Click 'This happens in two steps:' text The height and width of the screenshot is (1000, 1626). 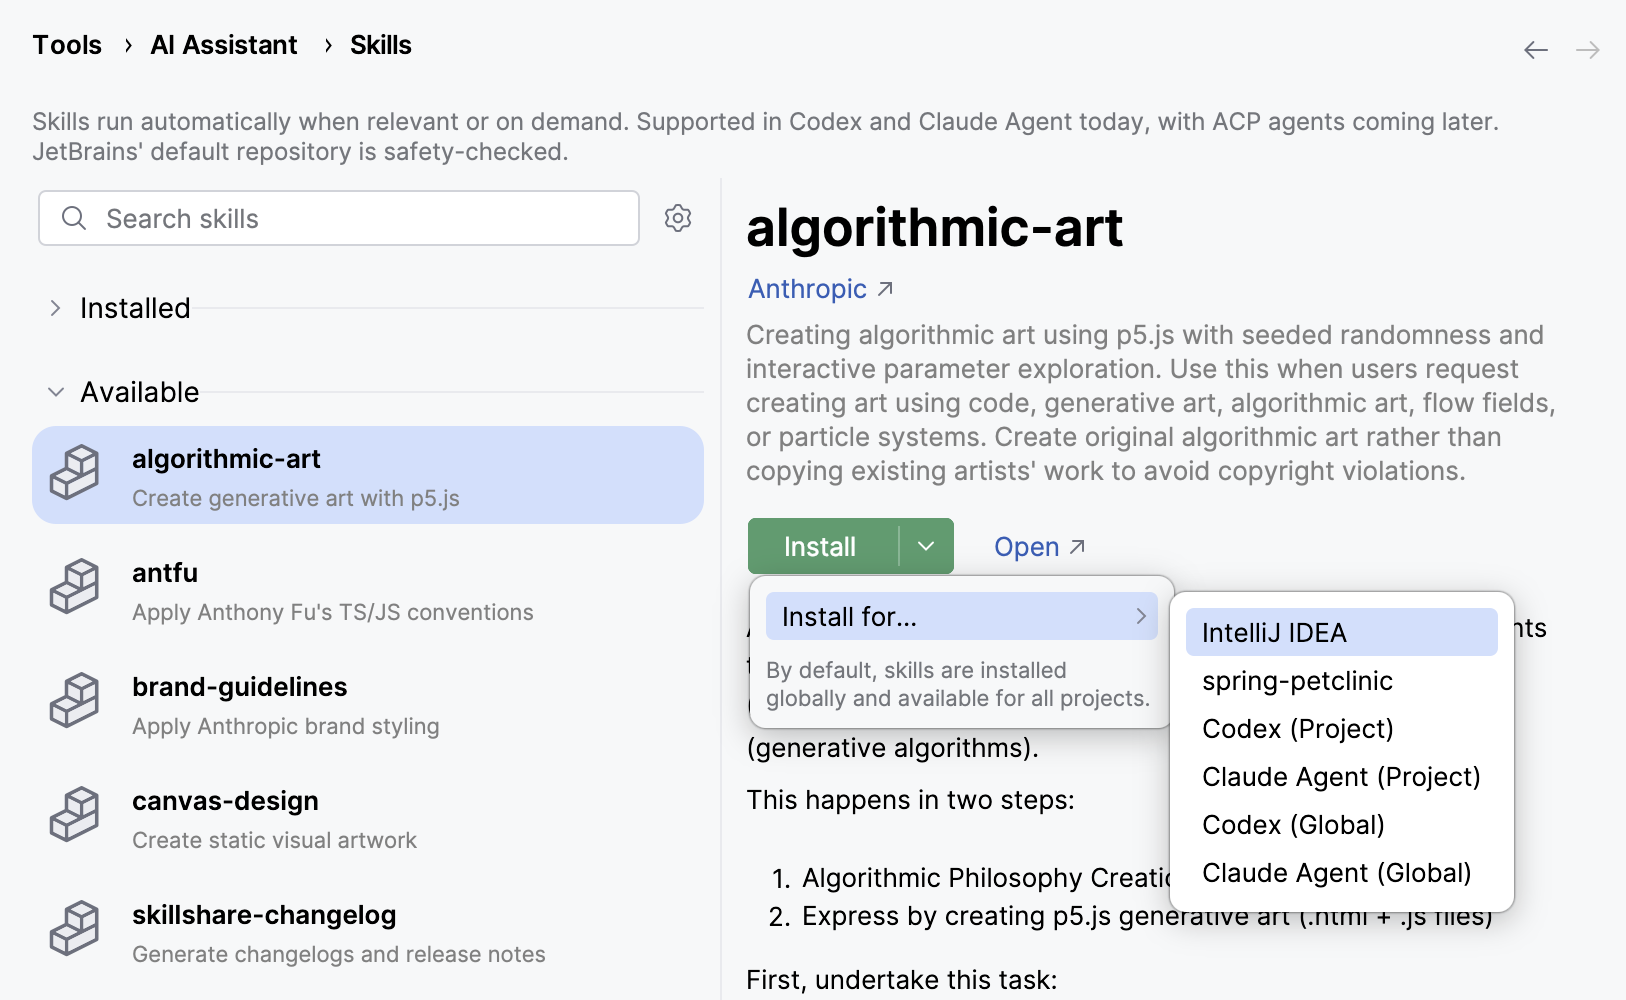[911, 800]
